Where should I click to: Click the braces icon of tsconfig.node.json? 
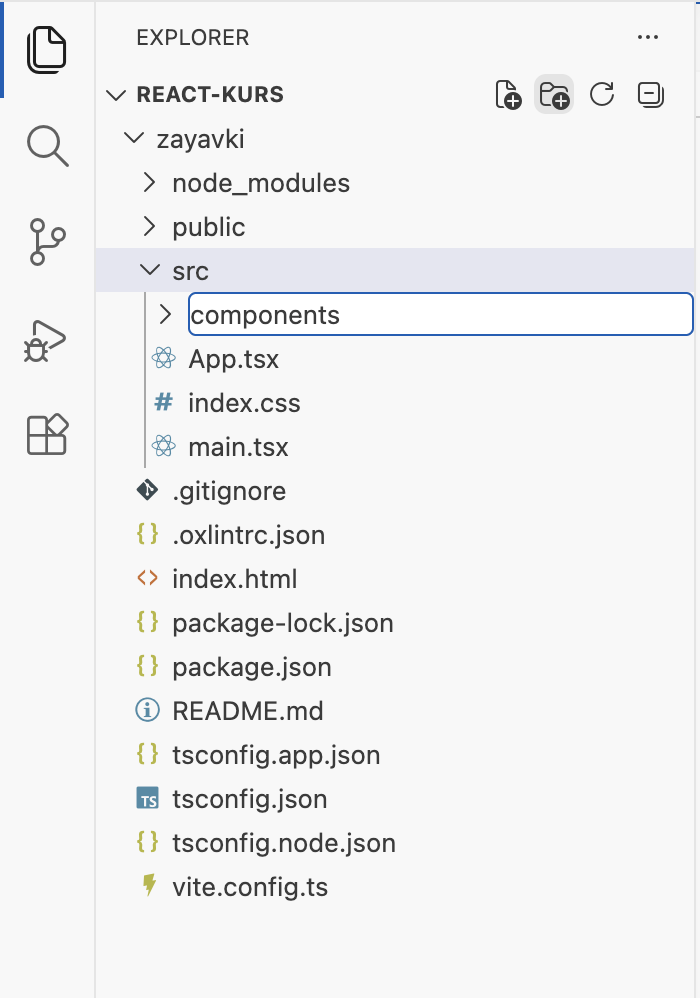point(147,841)
